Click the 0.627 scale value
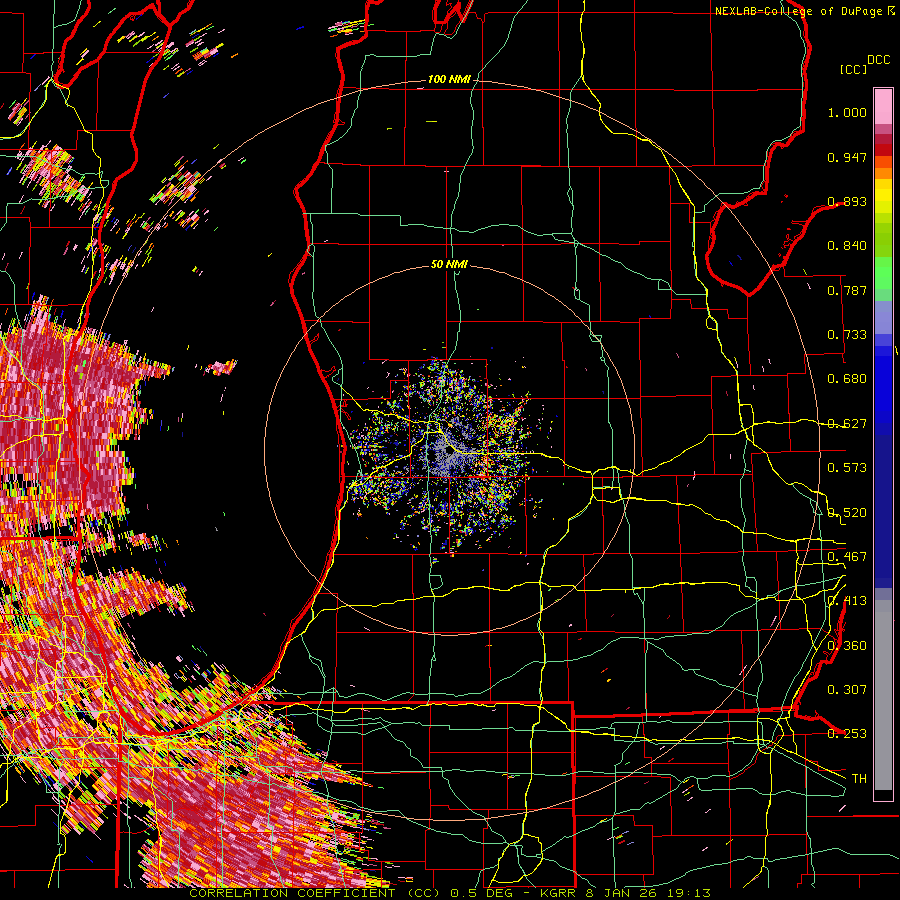 (847, 424)
